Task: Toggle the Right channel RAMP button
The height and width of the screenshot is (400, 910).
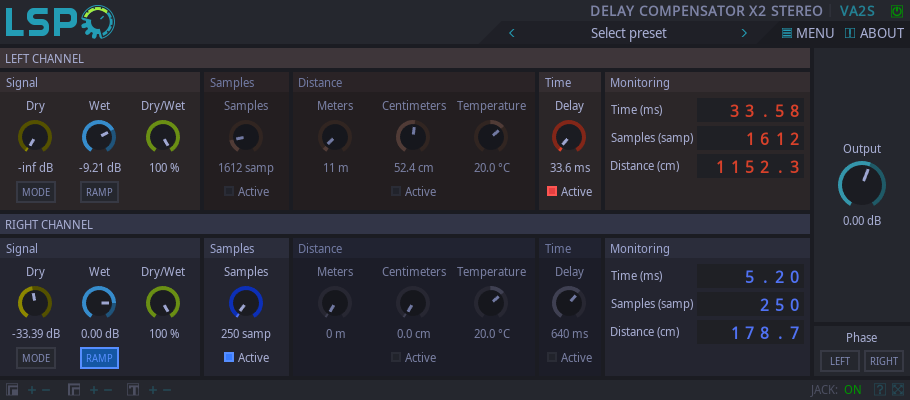Action: 99,358
